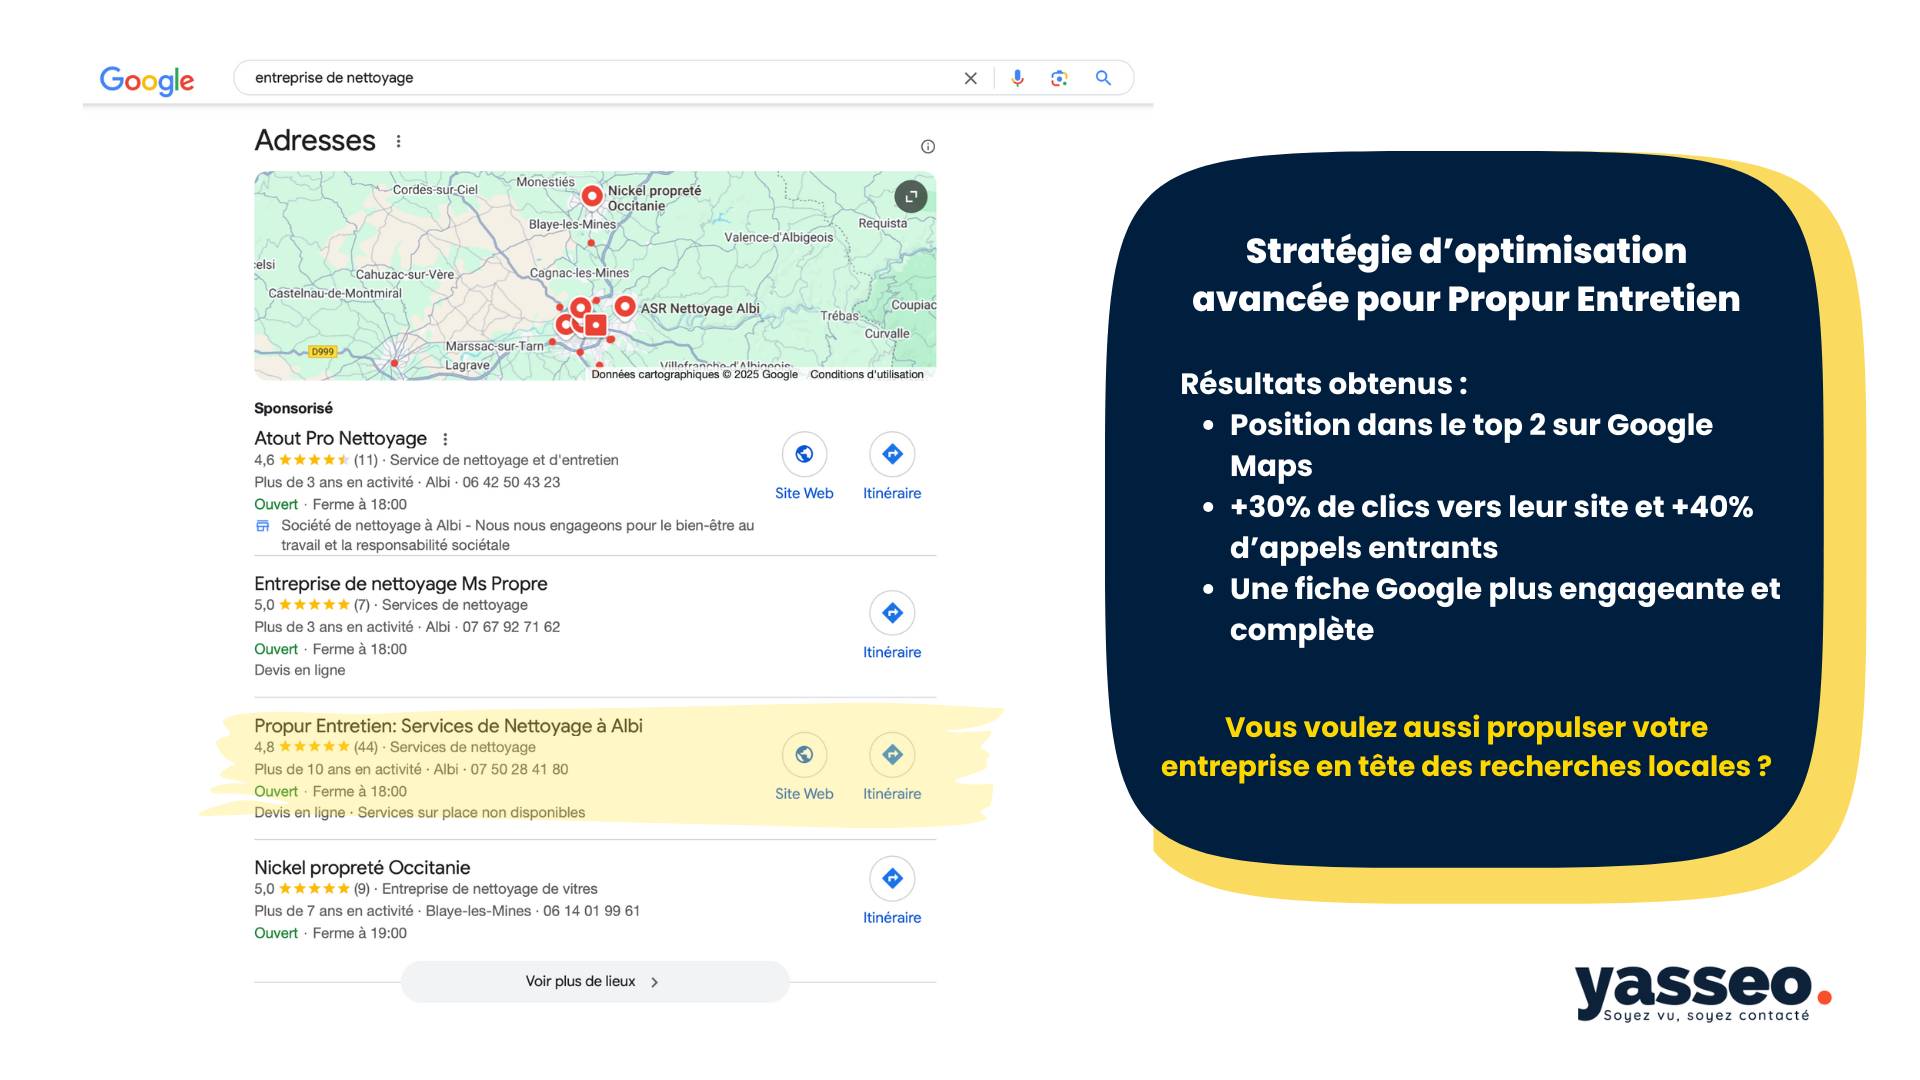The image size is (1920, 1080).
Task: Click the 'Voir plus de lieux' button
Action: tap(595, 982)
